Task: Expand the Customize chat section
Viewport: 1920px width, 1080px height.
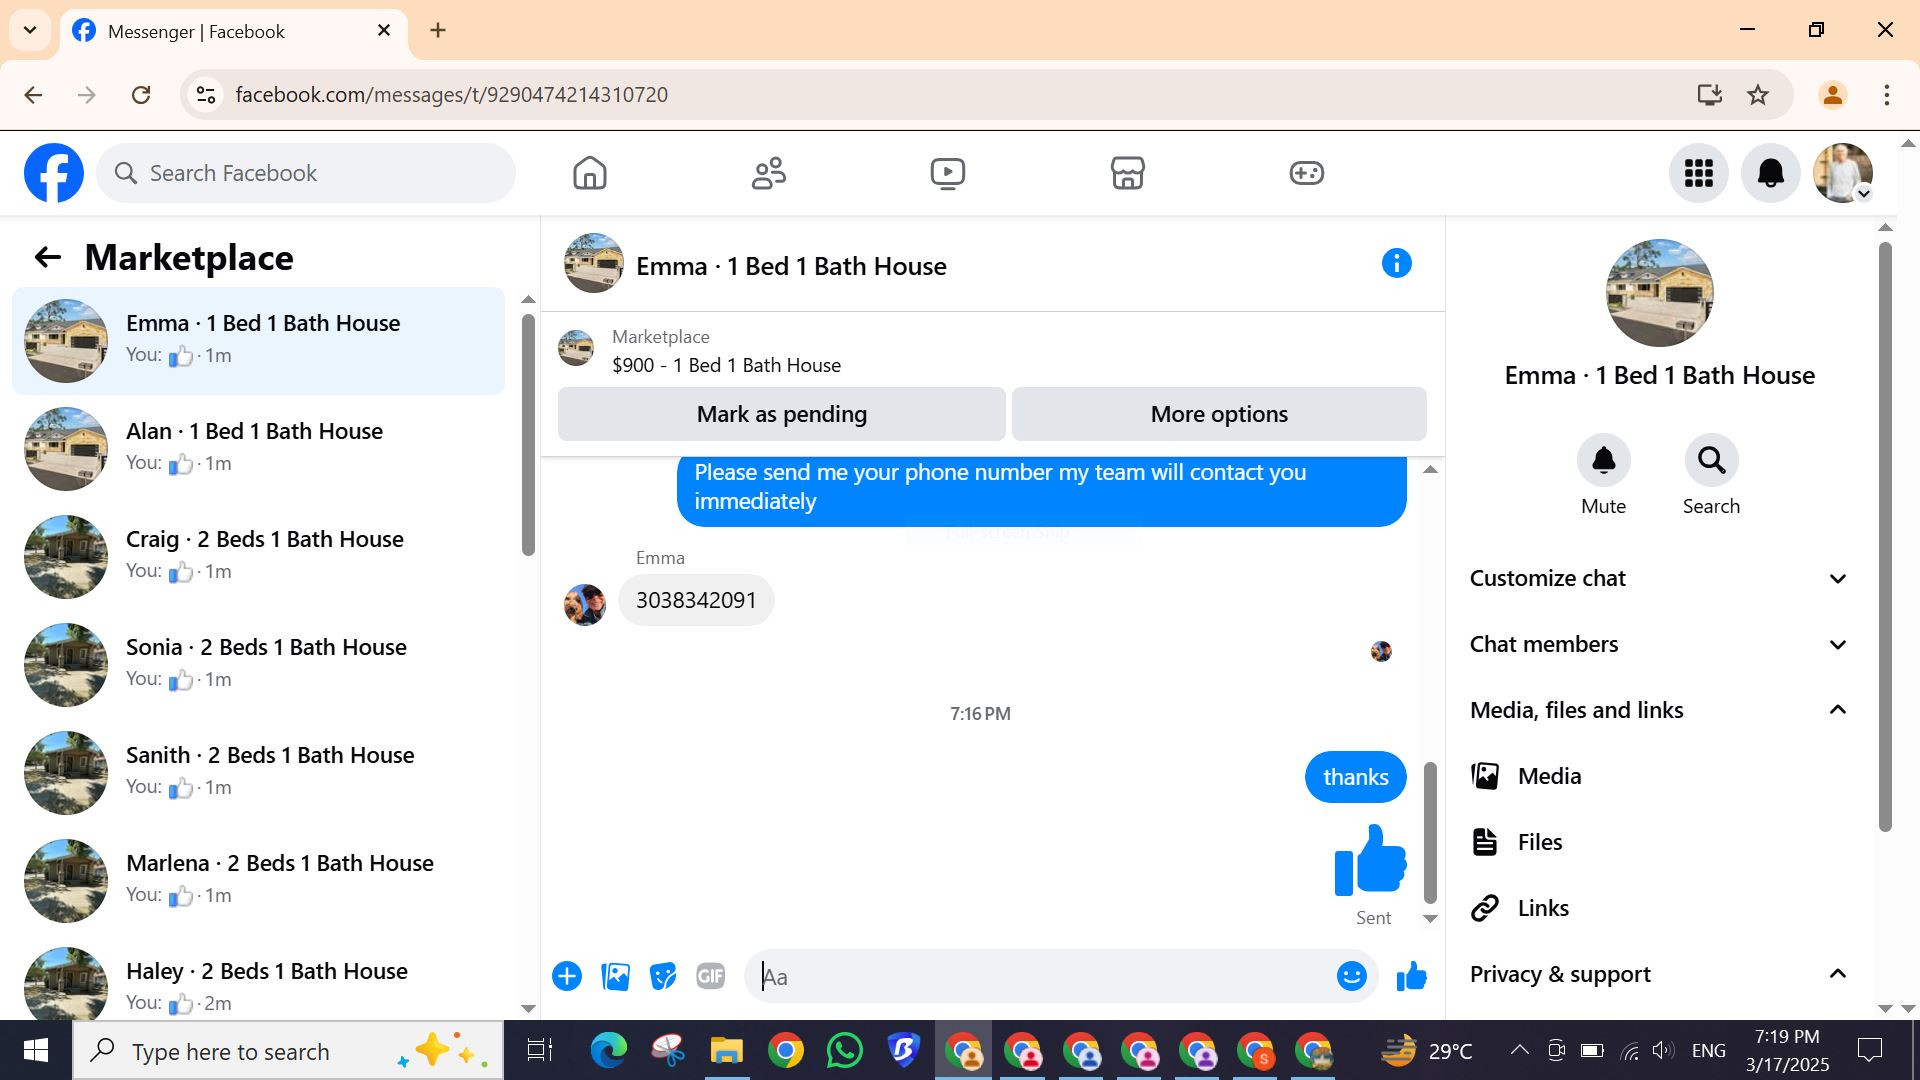Action: click(1660, 578)
